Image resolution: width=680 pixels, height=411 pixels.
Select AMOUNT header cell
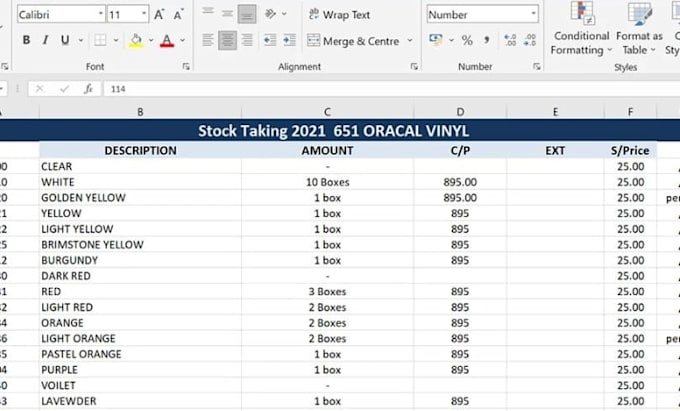(327, 150)
